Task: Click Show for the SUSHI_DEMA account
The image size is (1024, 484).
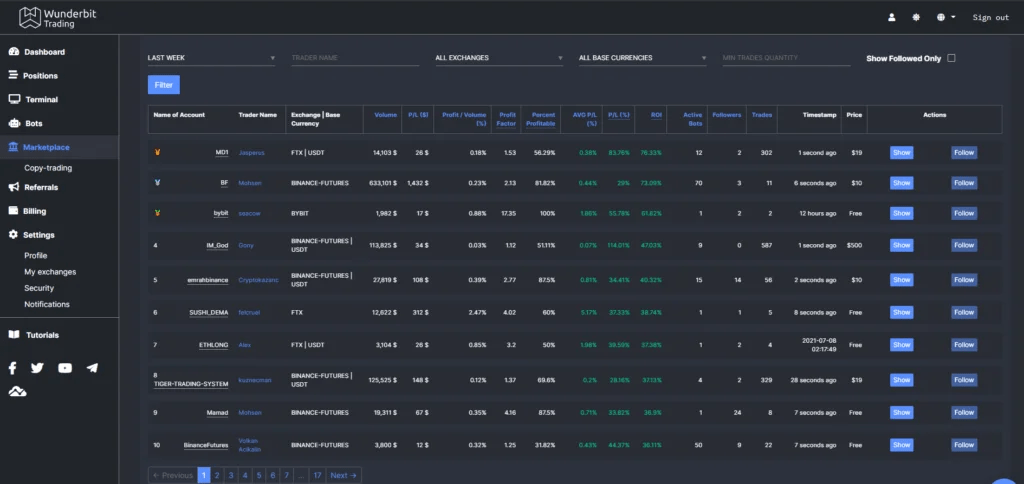Action: click(x=901, y=312)
